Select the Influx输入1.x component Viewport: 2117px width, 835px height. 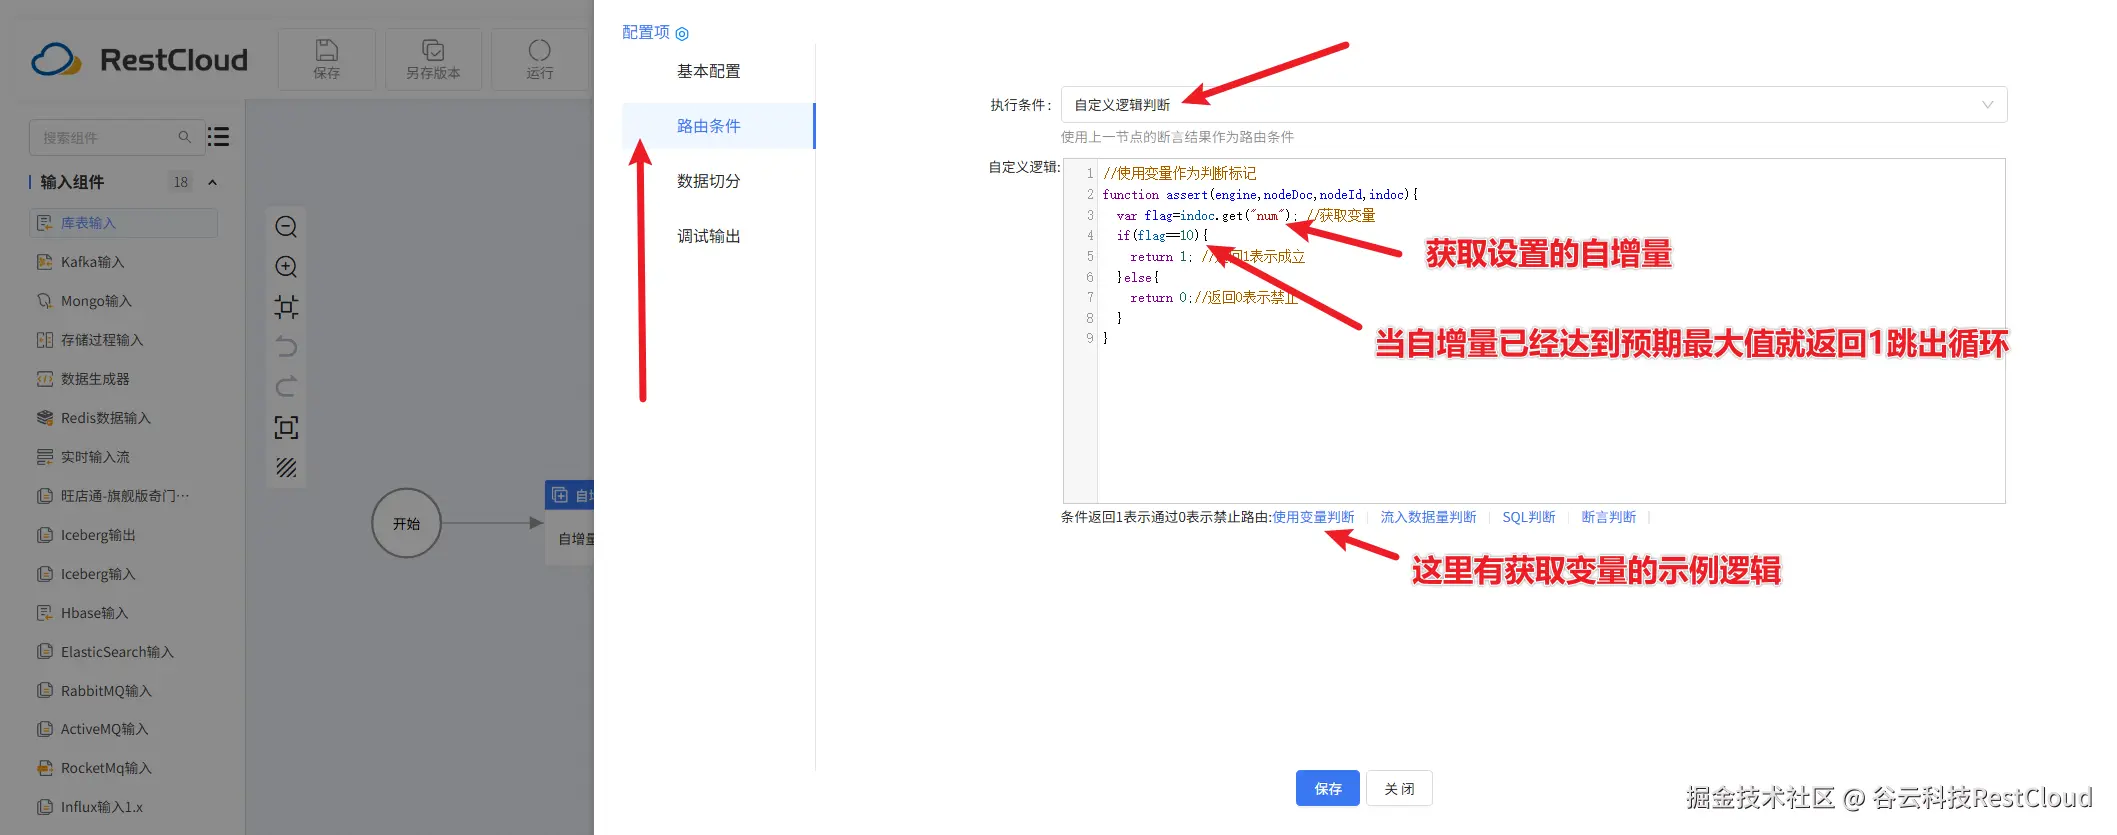(x=101, y=807)
